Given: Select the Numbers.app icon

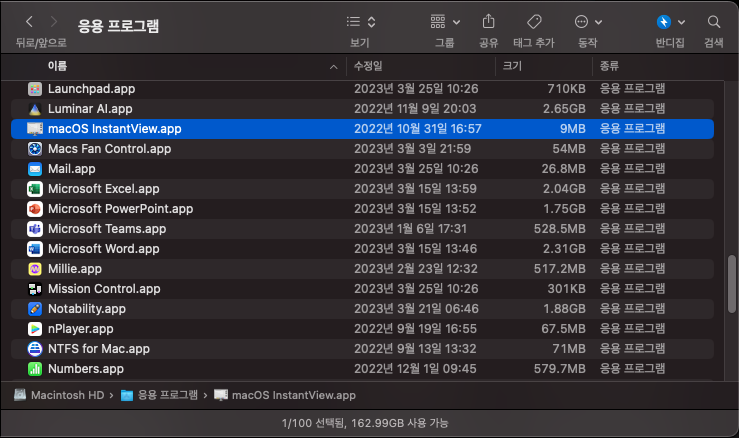Looking at the screenshot, I should point(35,369).
